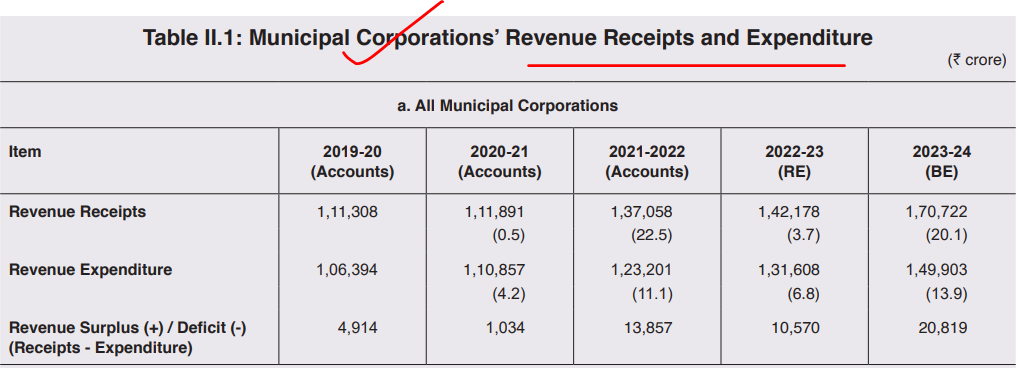Viewport: 1020px width, 368px height.
Task: Click the 2022-23 (RE) column header
Action: point(794,162)
